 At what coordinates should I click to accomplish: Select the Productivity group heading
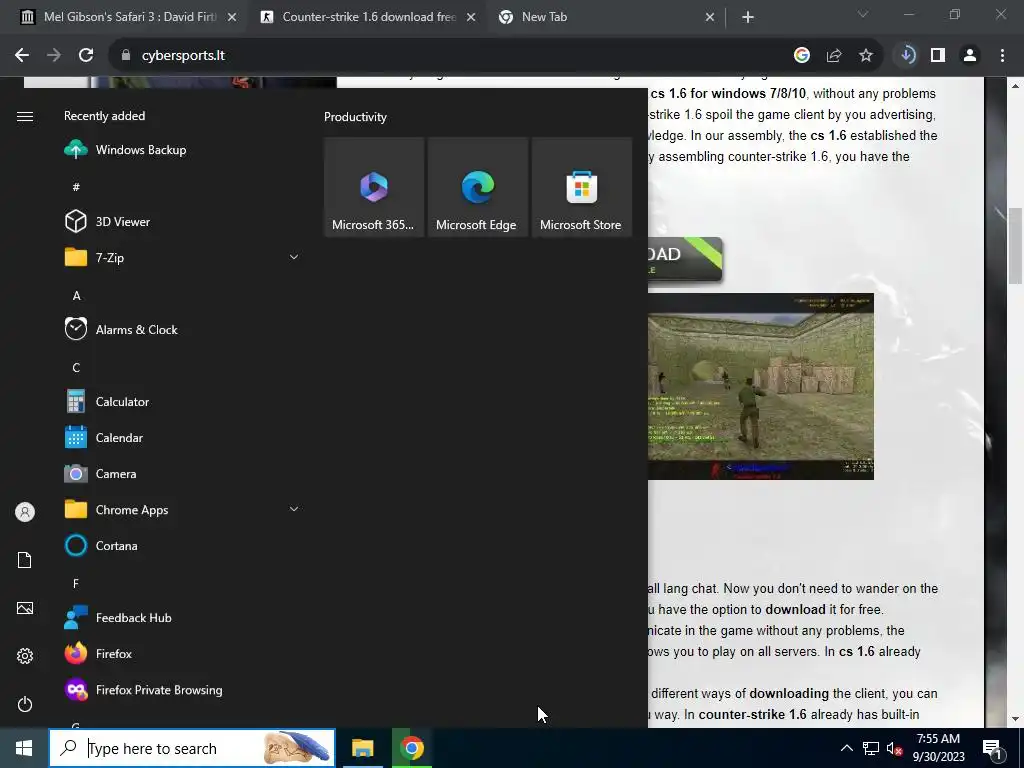(355, 117)
